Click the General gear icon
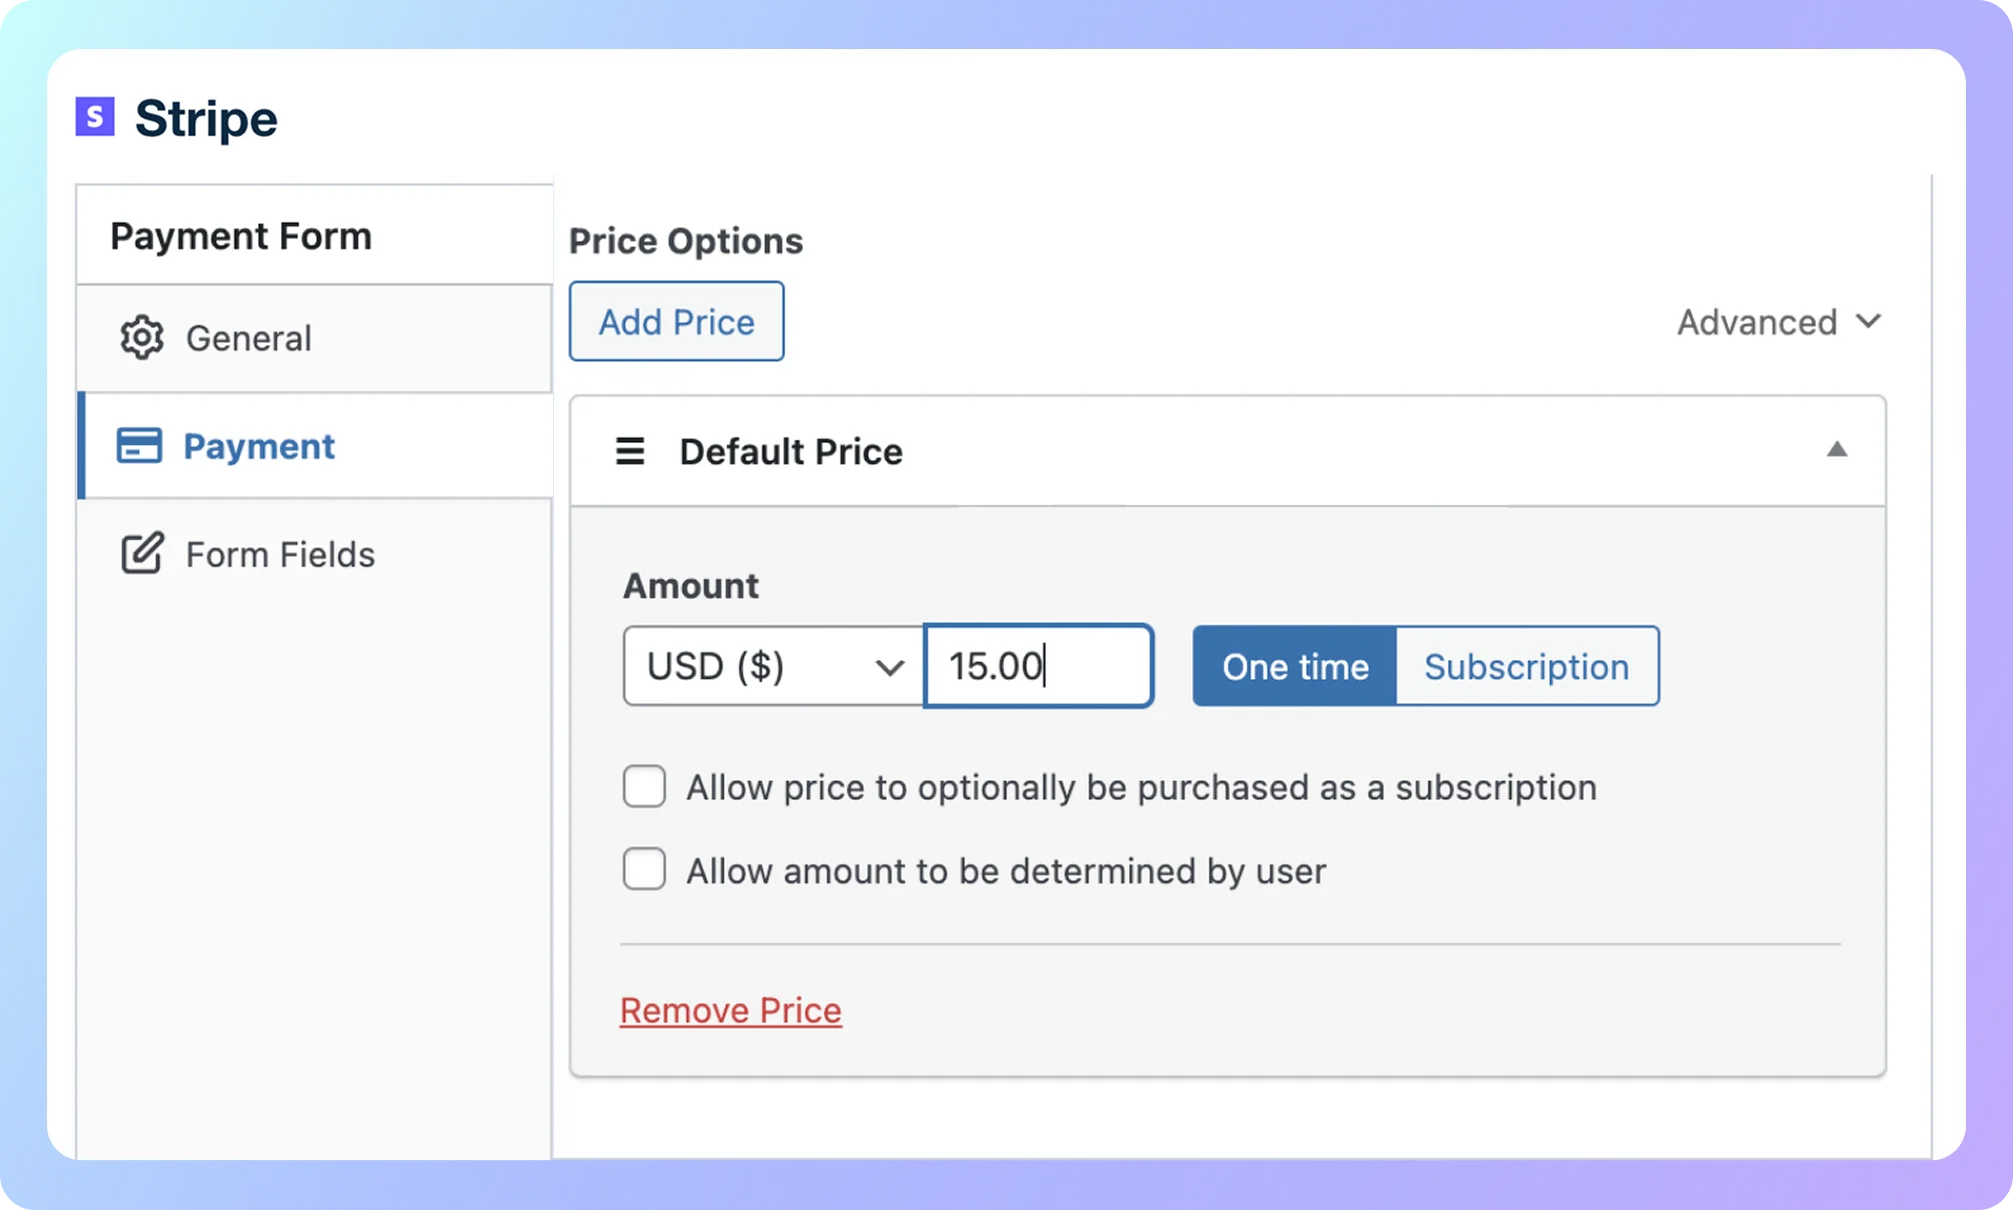This screenshot has width=2013, height=1210. tap(142, 338)
